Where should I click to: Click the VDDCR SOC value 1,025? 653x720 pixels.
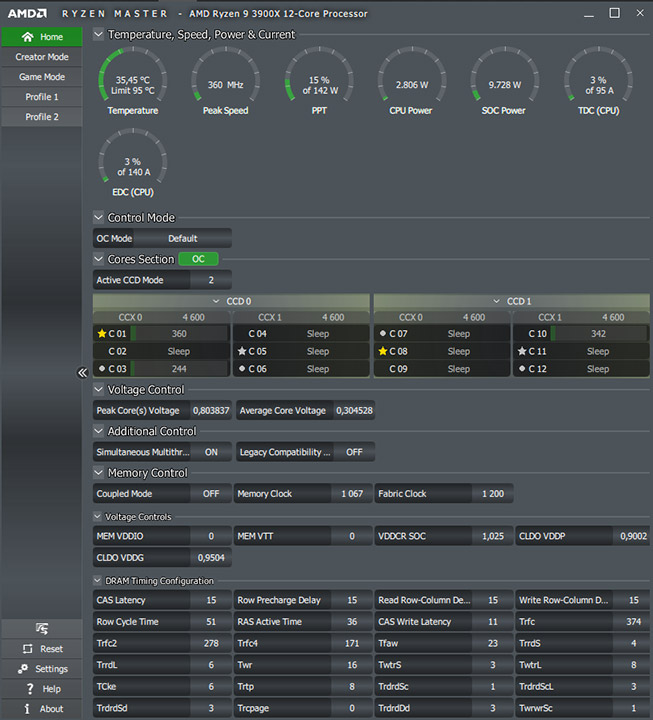(x=493, y=536)
